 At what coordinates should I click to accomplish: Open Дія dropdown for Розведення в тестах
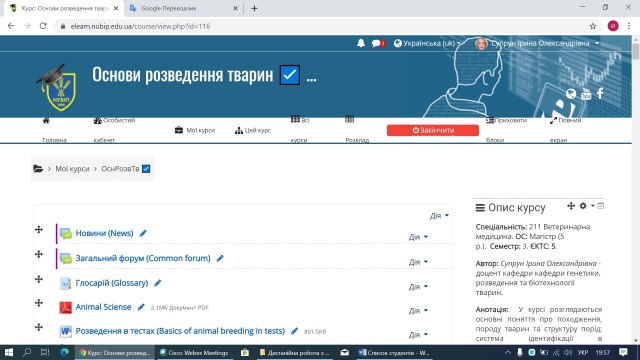click(x=418, y=335)
